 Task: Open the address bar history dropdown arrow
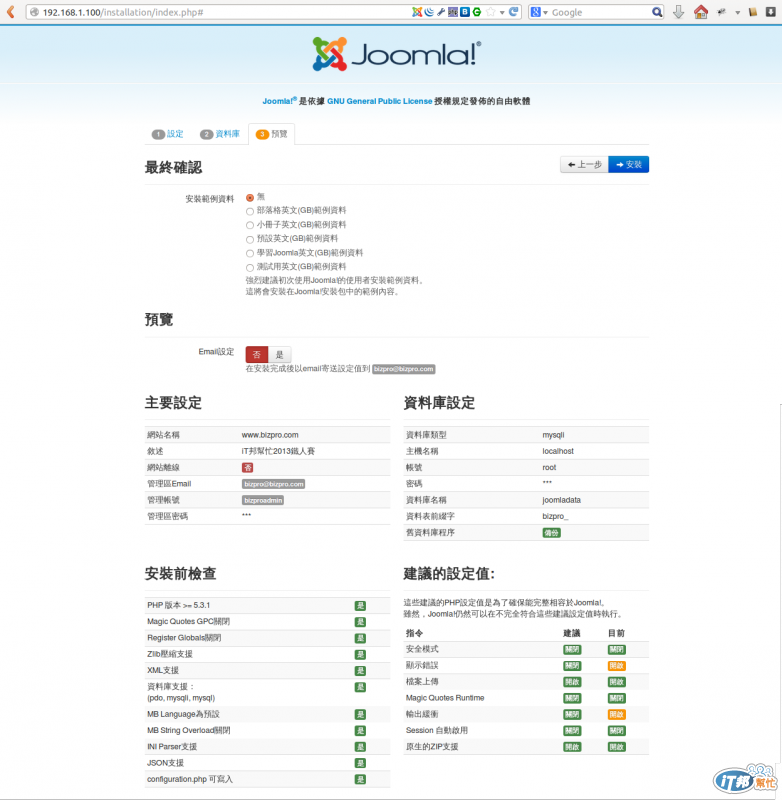click(502, 12)
